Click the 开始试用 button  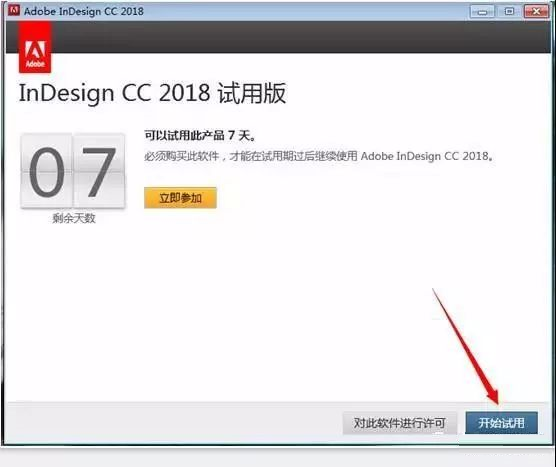pos(501,423)
